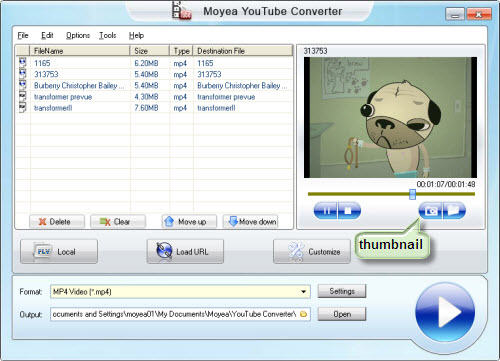Click the Load URL button

pos(185,251)
